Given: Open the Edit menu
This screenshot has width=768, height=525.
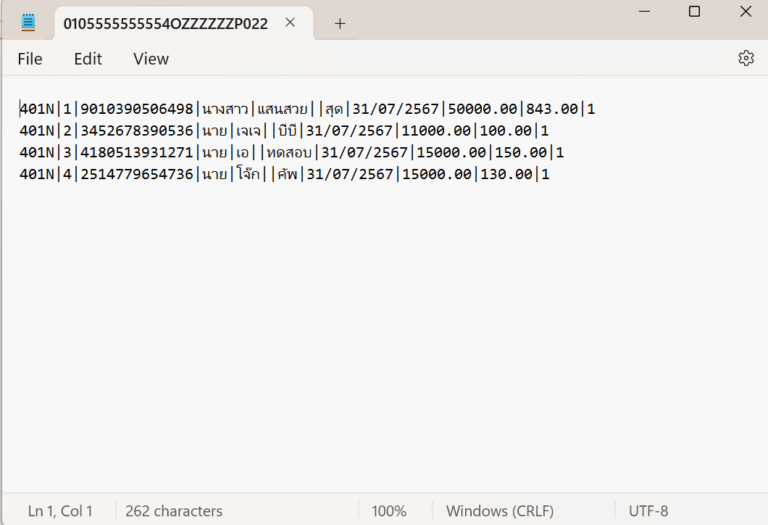Looking at the screenshot, I should coord(88,59).
